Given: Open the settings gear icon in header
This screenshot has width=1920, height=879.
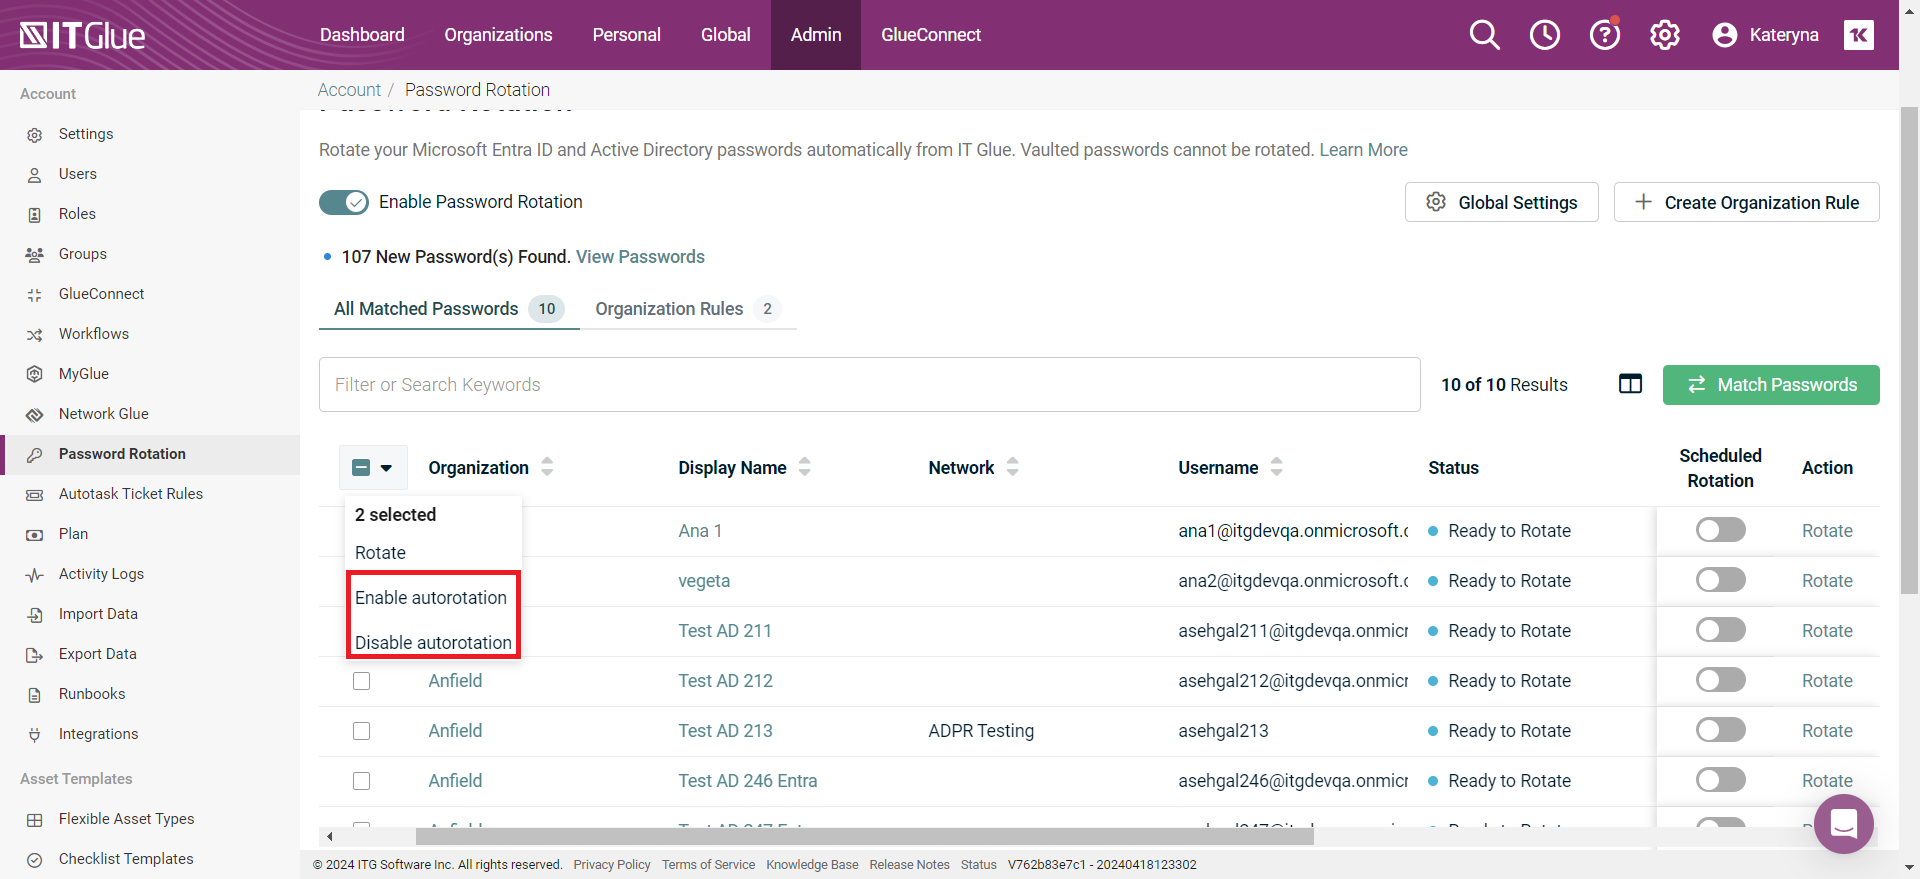Looking at the screenshot, I should 1664,35.
